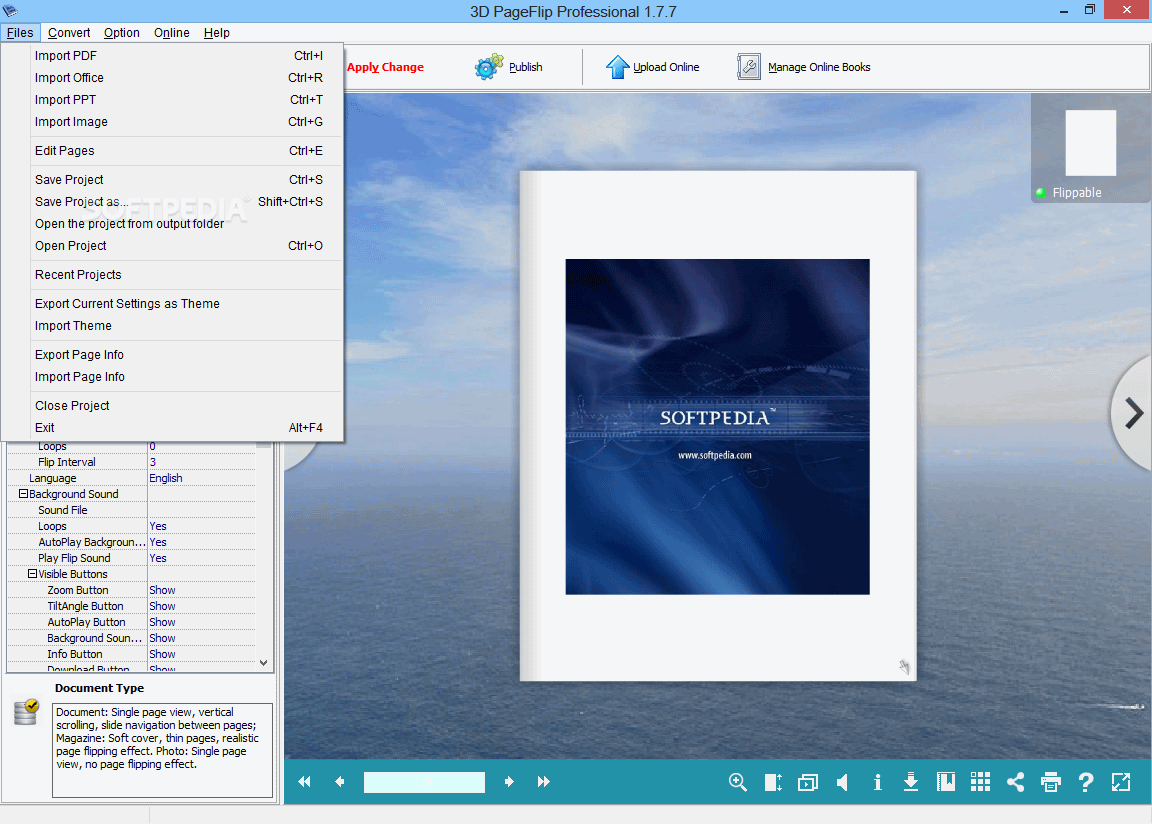
Task: Start autoplay slideshow icon
Action: coord(807,782)
